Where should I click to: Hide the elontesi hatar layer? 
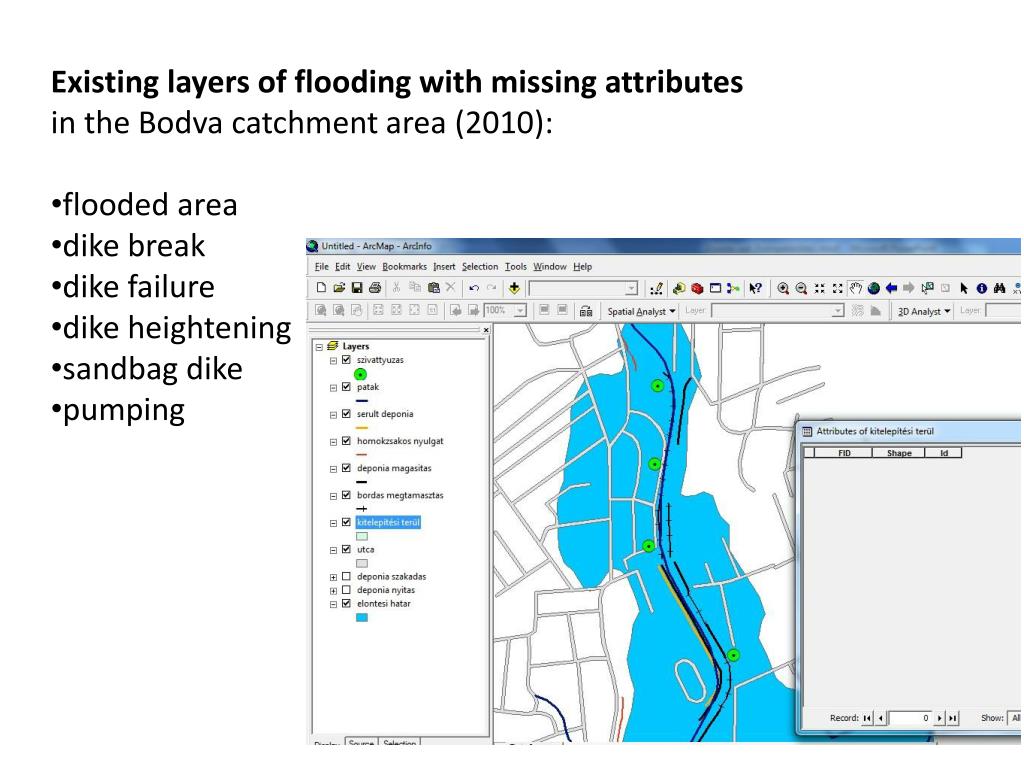pos(346,603)
